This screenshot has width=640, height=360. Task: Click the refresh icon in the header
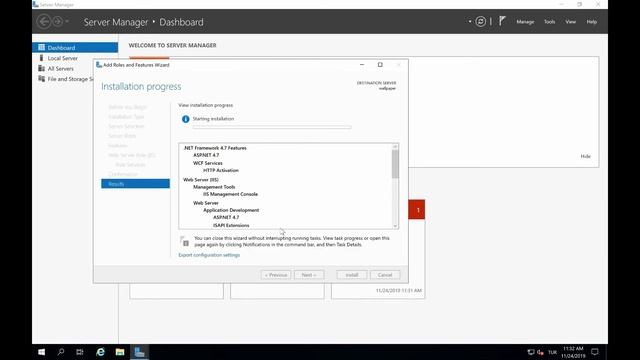(x=481, y=22)
